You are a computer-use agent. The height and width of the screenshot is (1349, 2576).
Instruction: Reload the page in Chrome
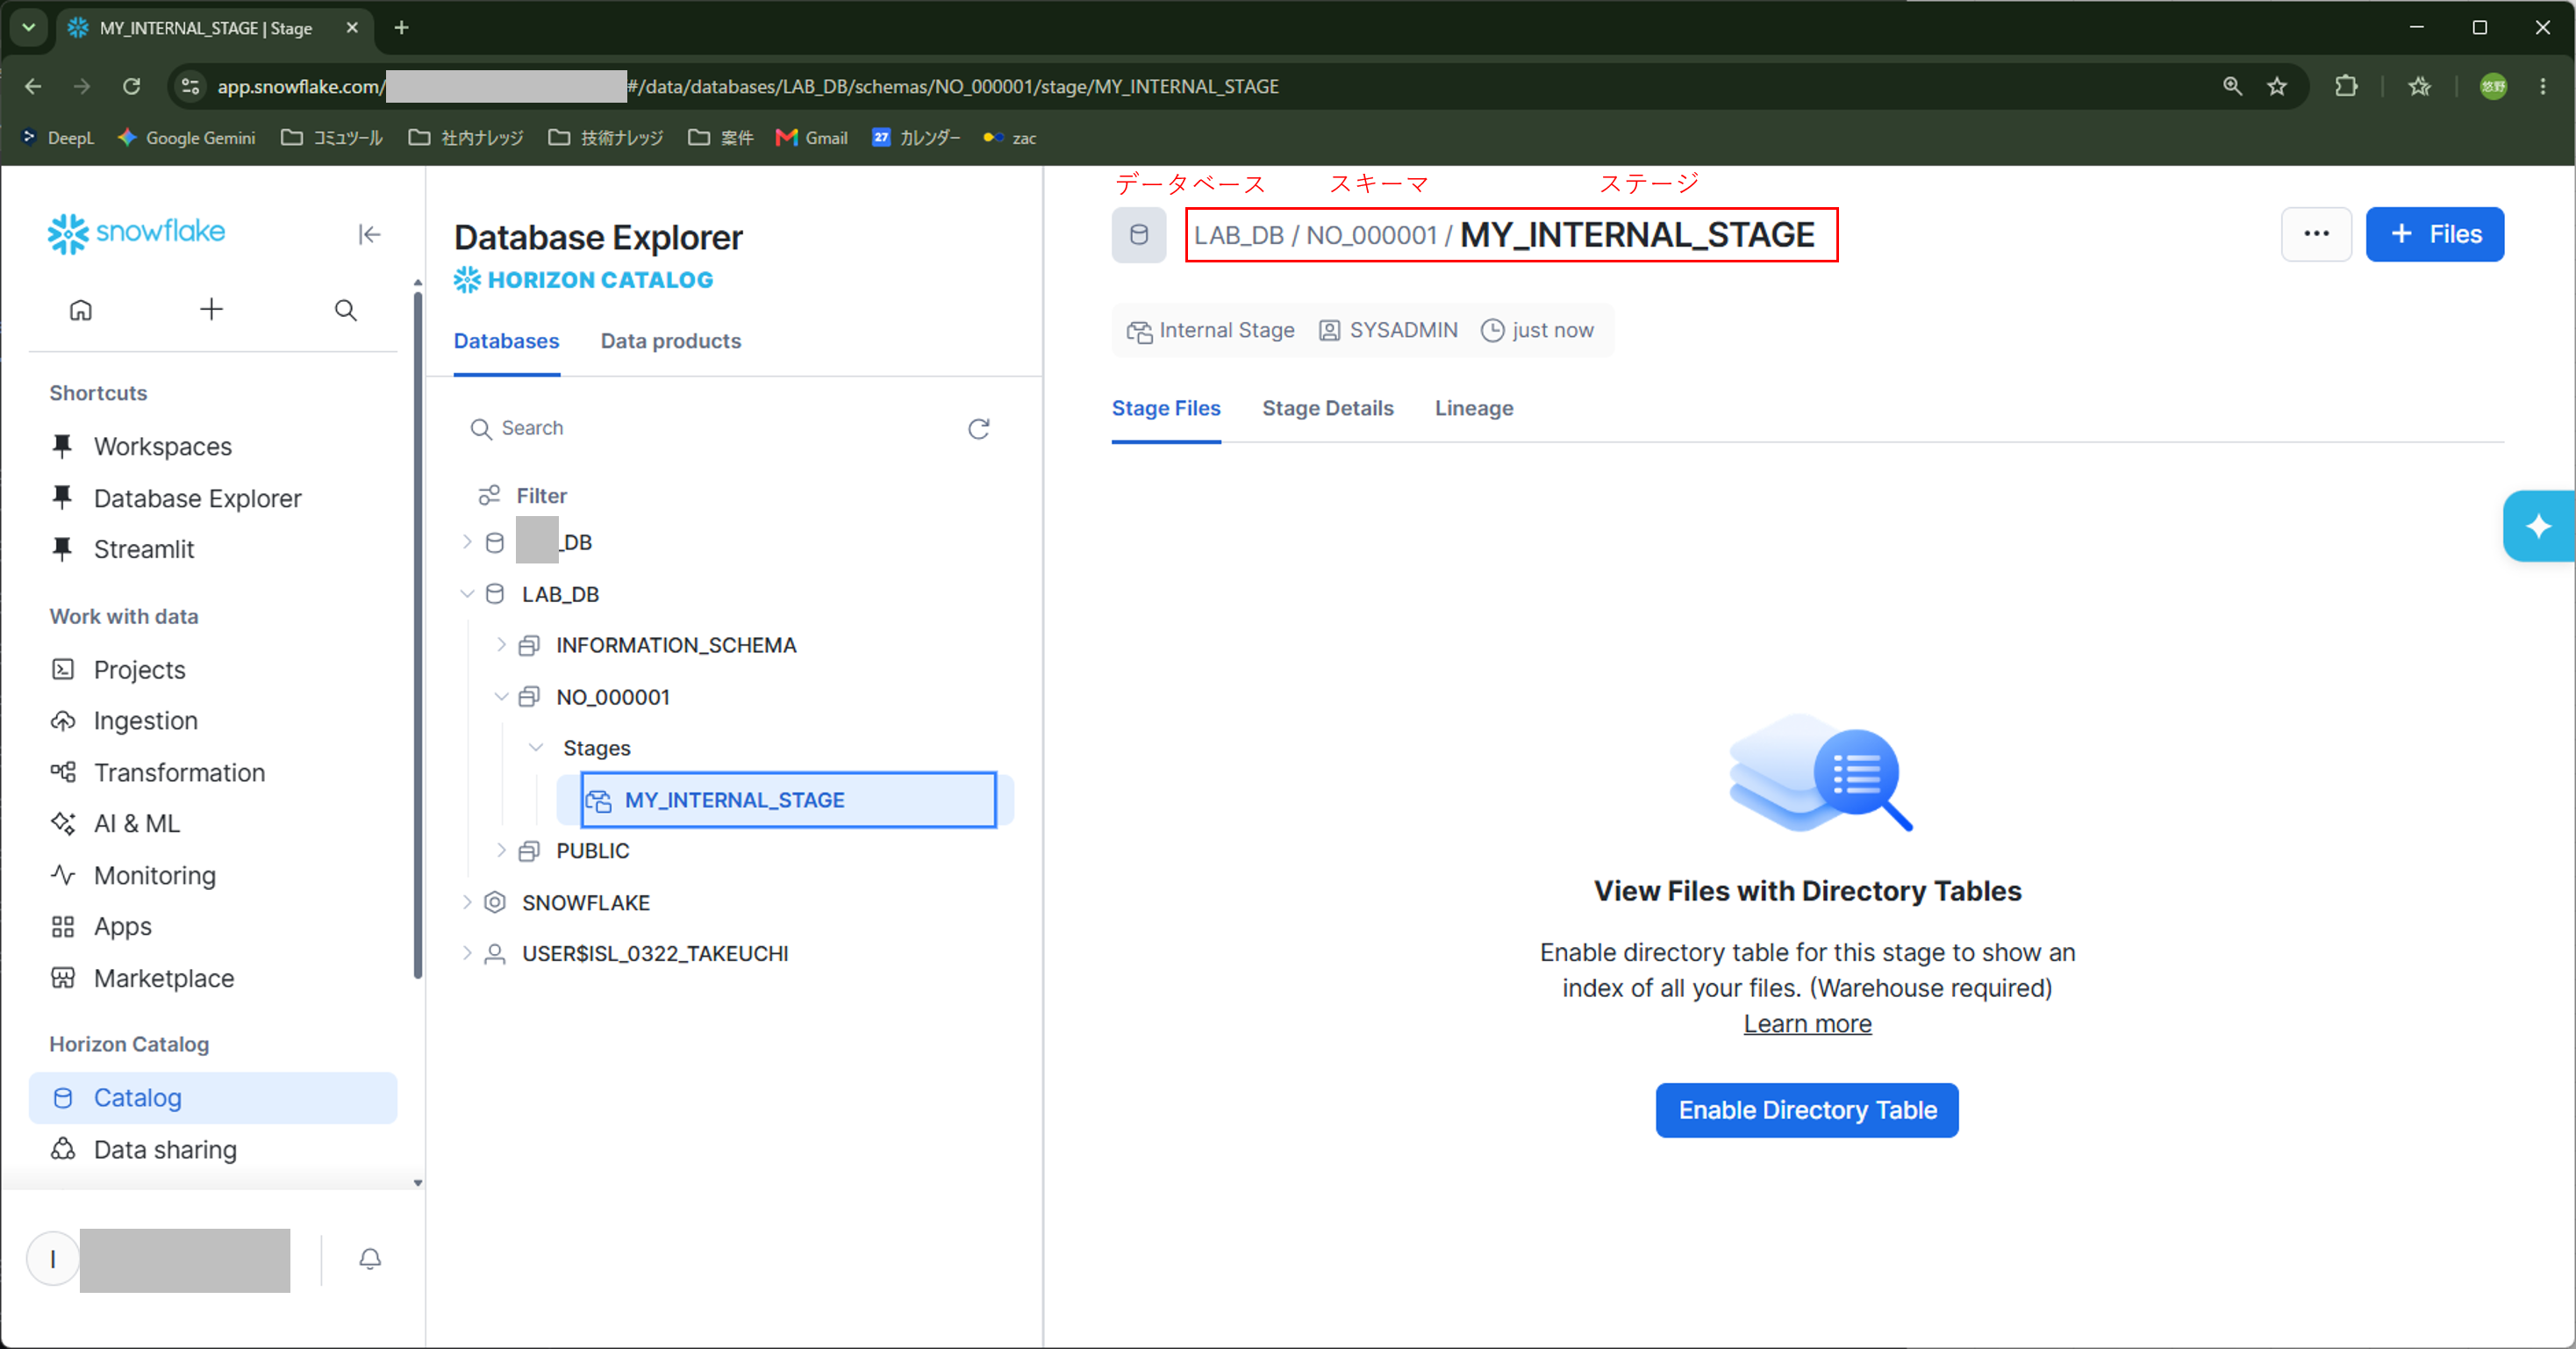131,86
